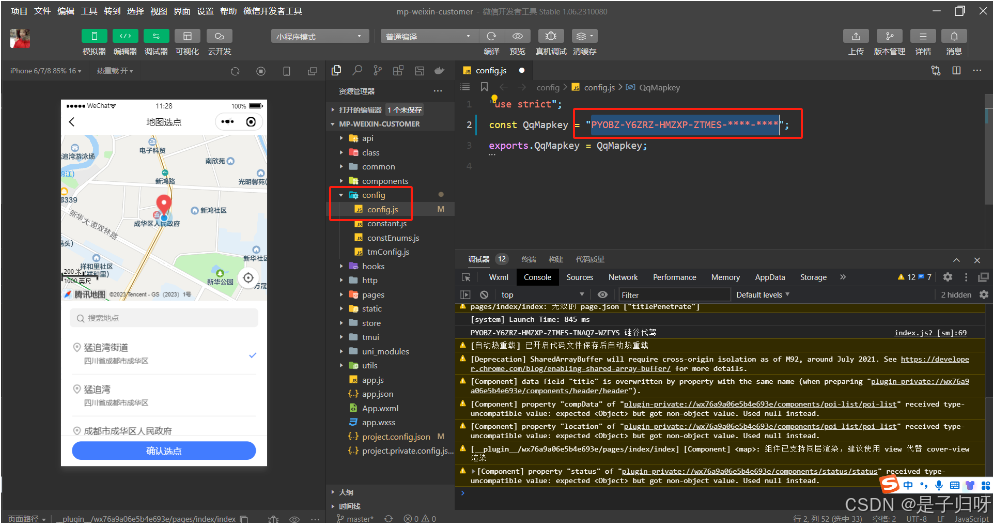Start 真机调试 real device debugging
The image size is (996, 523).
point(551,36)
